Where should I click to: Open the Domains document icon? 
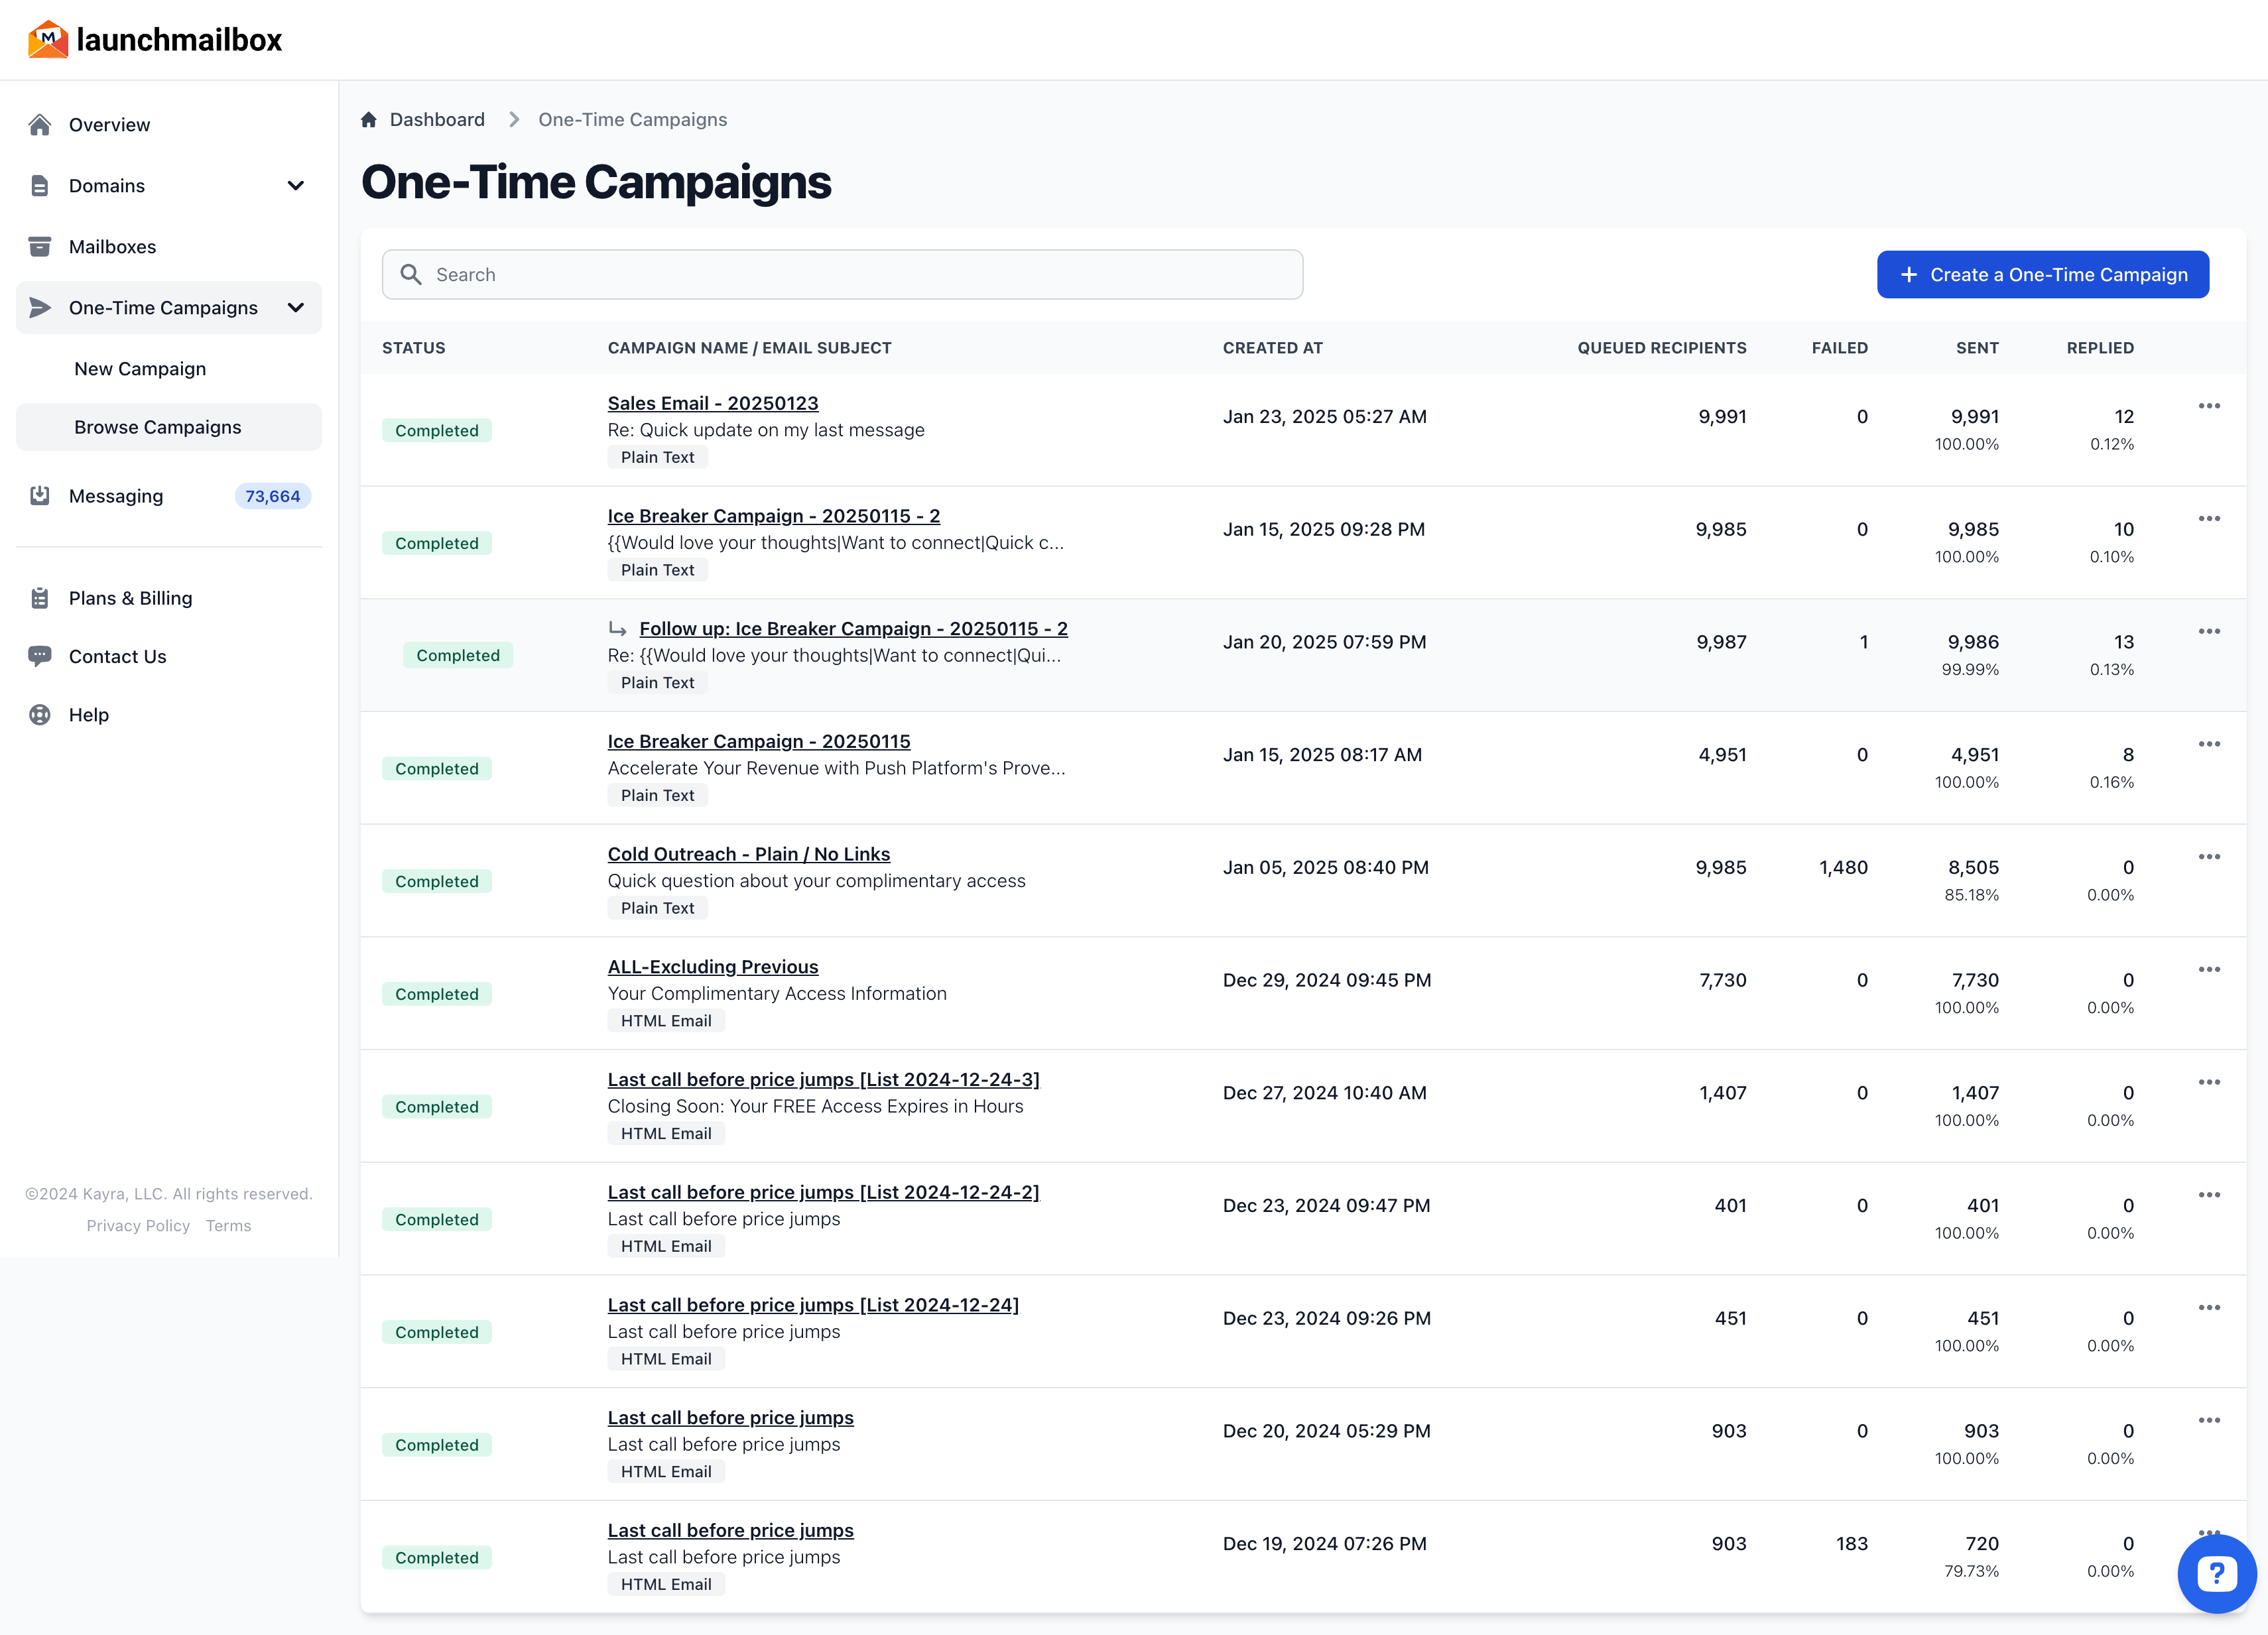(x=40, y=185)
